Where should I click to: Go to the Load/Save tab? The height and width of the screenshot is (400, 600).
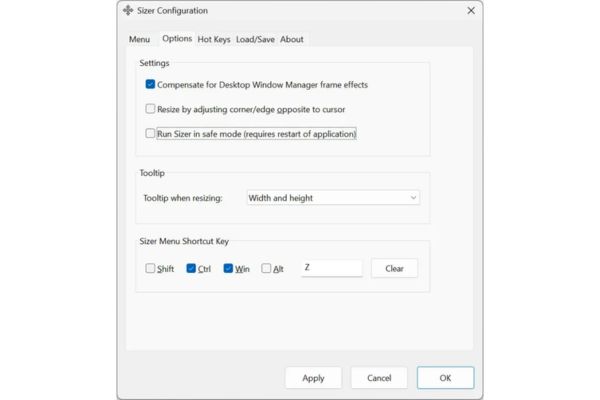click(255, 39)
